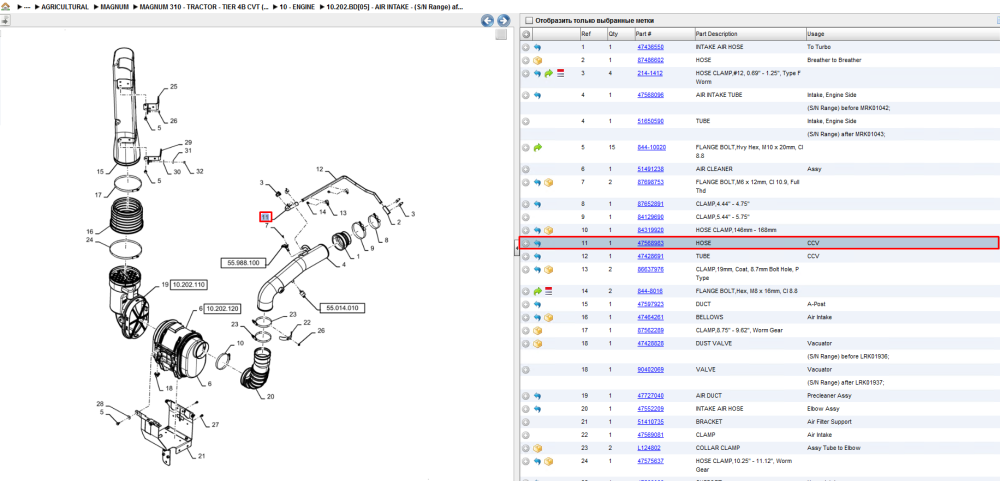Toggle selection circle for VALVE 90402069 row
This screenshot has width=1000, height=481.
click(526, 370)
